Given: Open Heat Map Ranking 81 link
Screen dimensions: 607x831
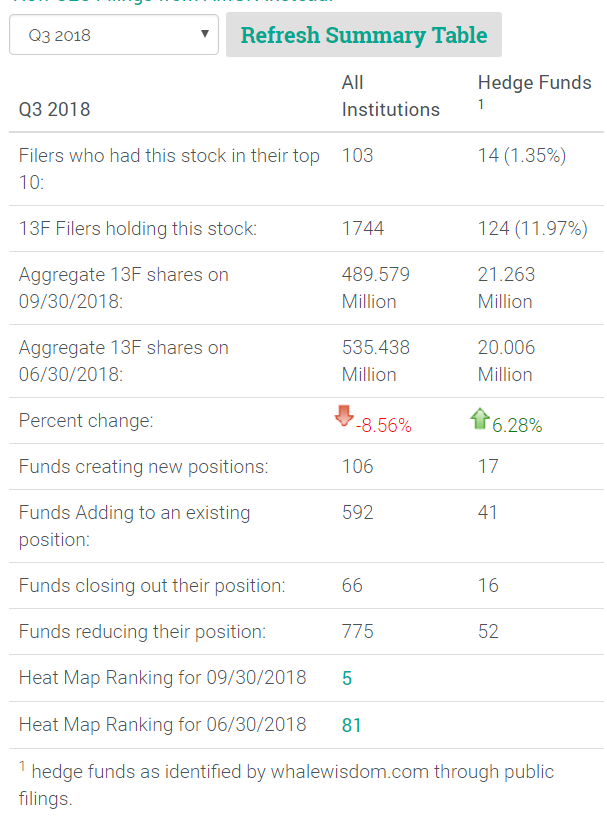Looking at the screenshot, I should tap(351, 724).
